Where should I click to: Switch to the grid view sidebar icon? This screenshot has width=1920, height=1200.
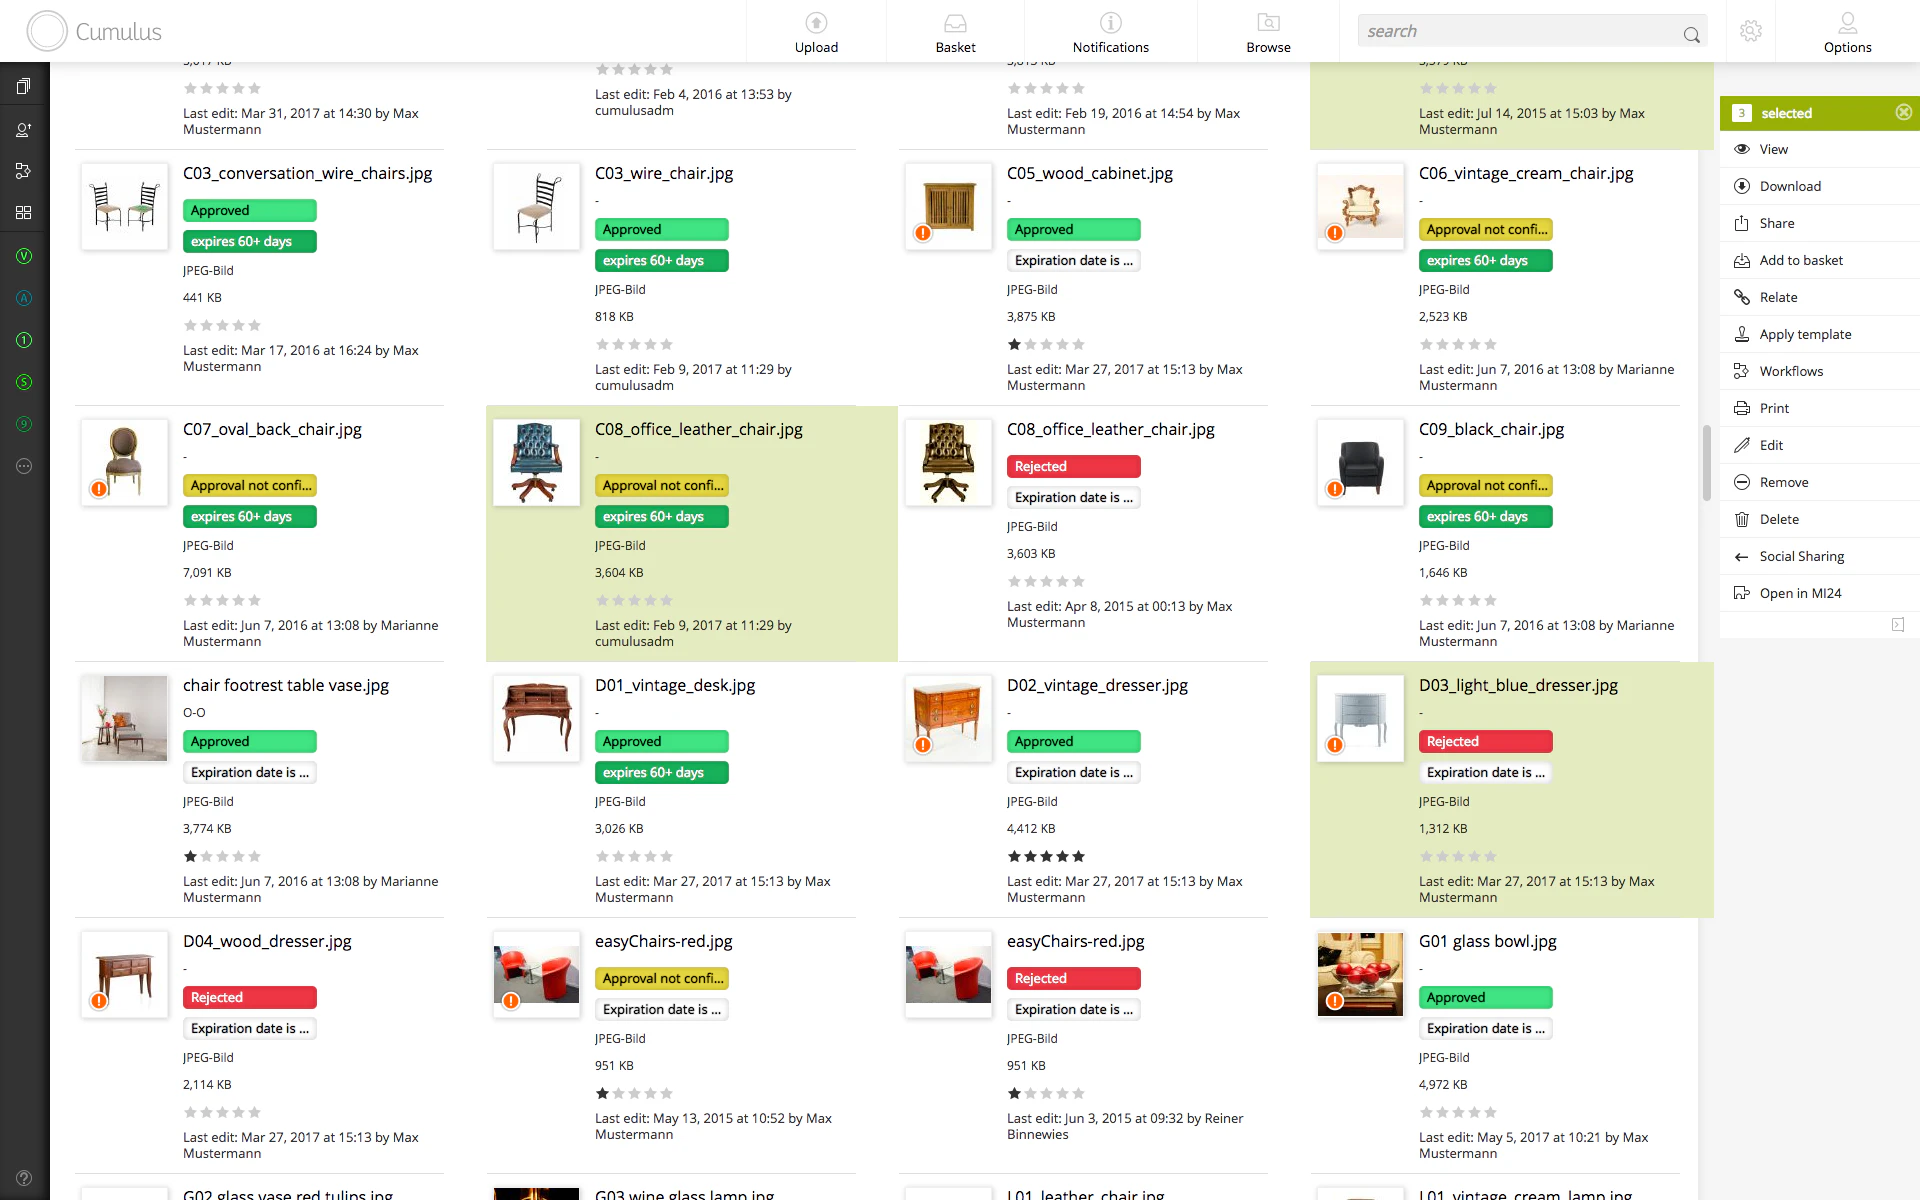coord(24,213)
